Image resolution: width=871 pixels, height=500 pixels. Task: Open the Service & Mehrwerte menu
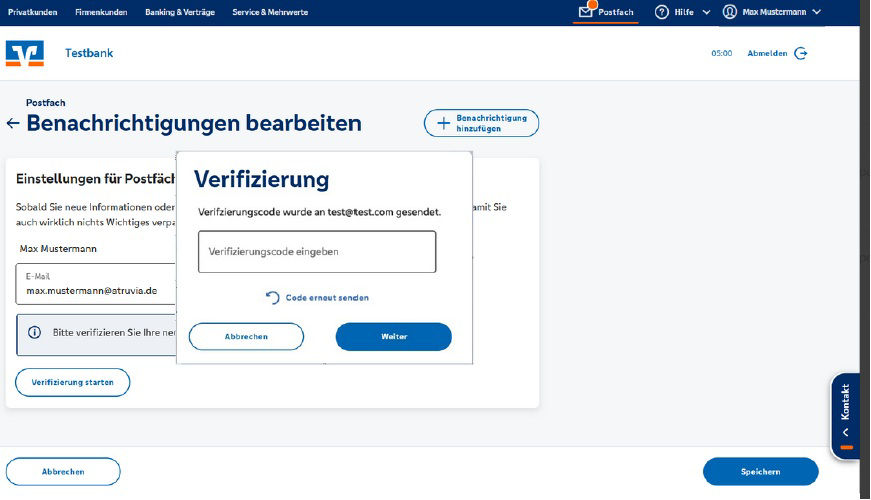click(270, 12)
